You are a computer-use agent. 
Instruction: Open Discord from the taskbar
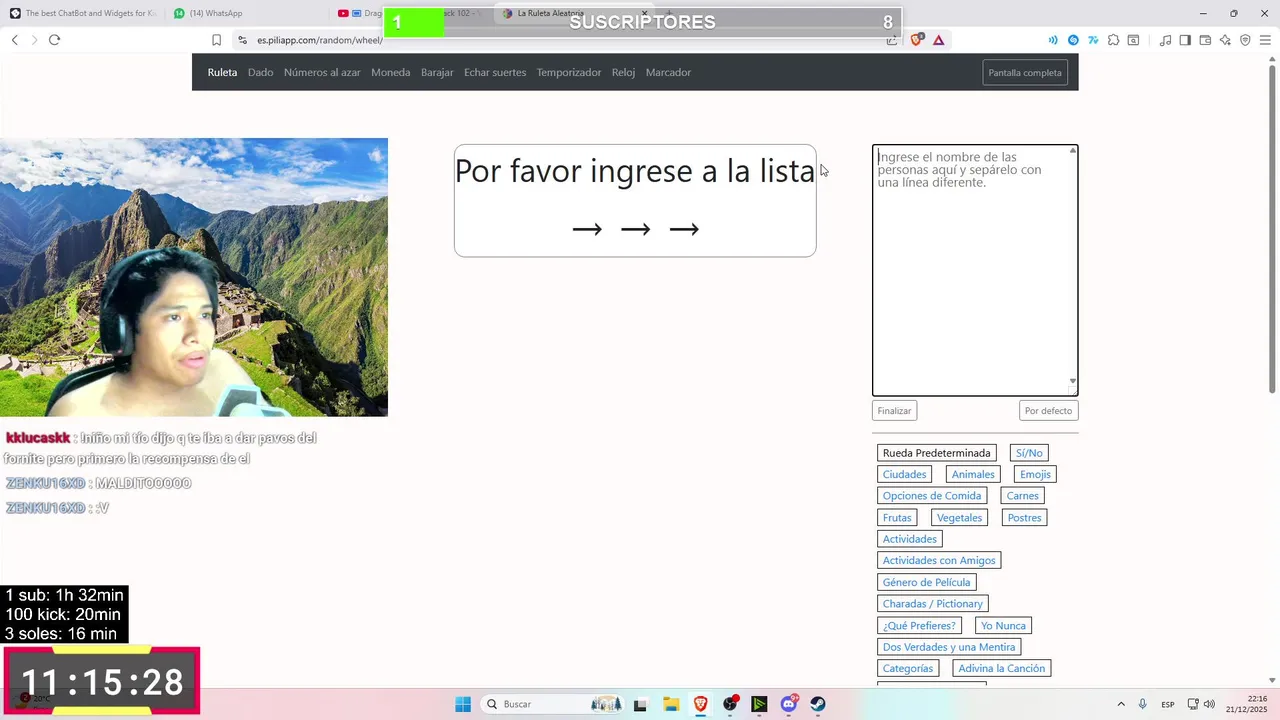[789, 704]
